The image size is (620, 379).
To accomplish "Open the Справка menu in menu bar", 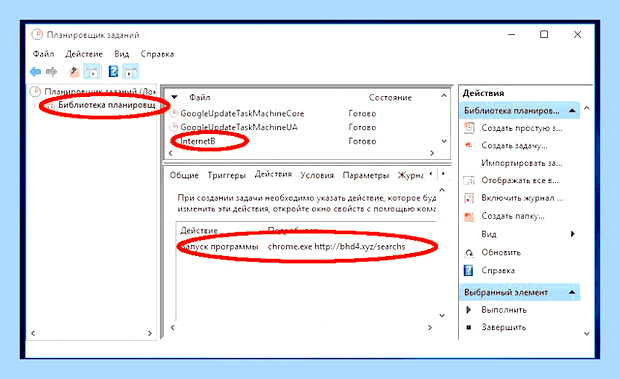I will tap(157, 54).
